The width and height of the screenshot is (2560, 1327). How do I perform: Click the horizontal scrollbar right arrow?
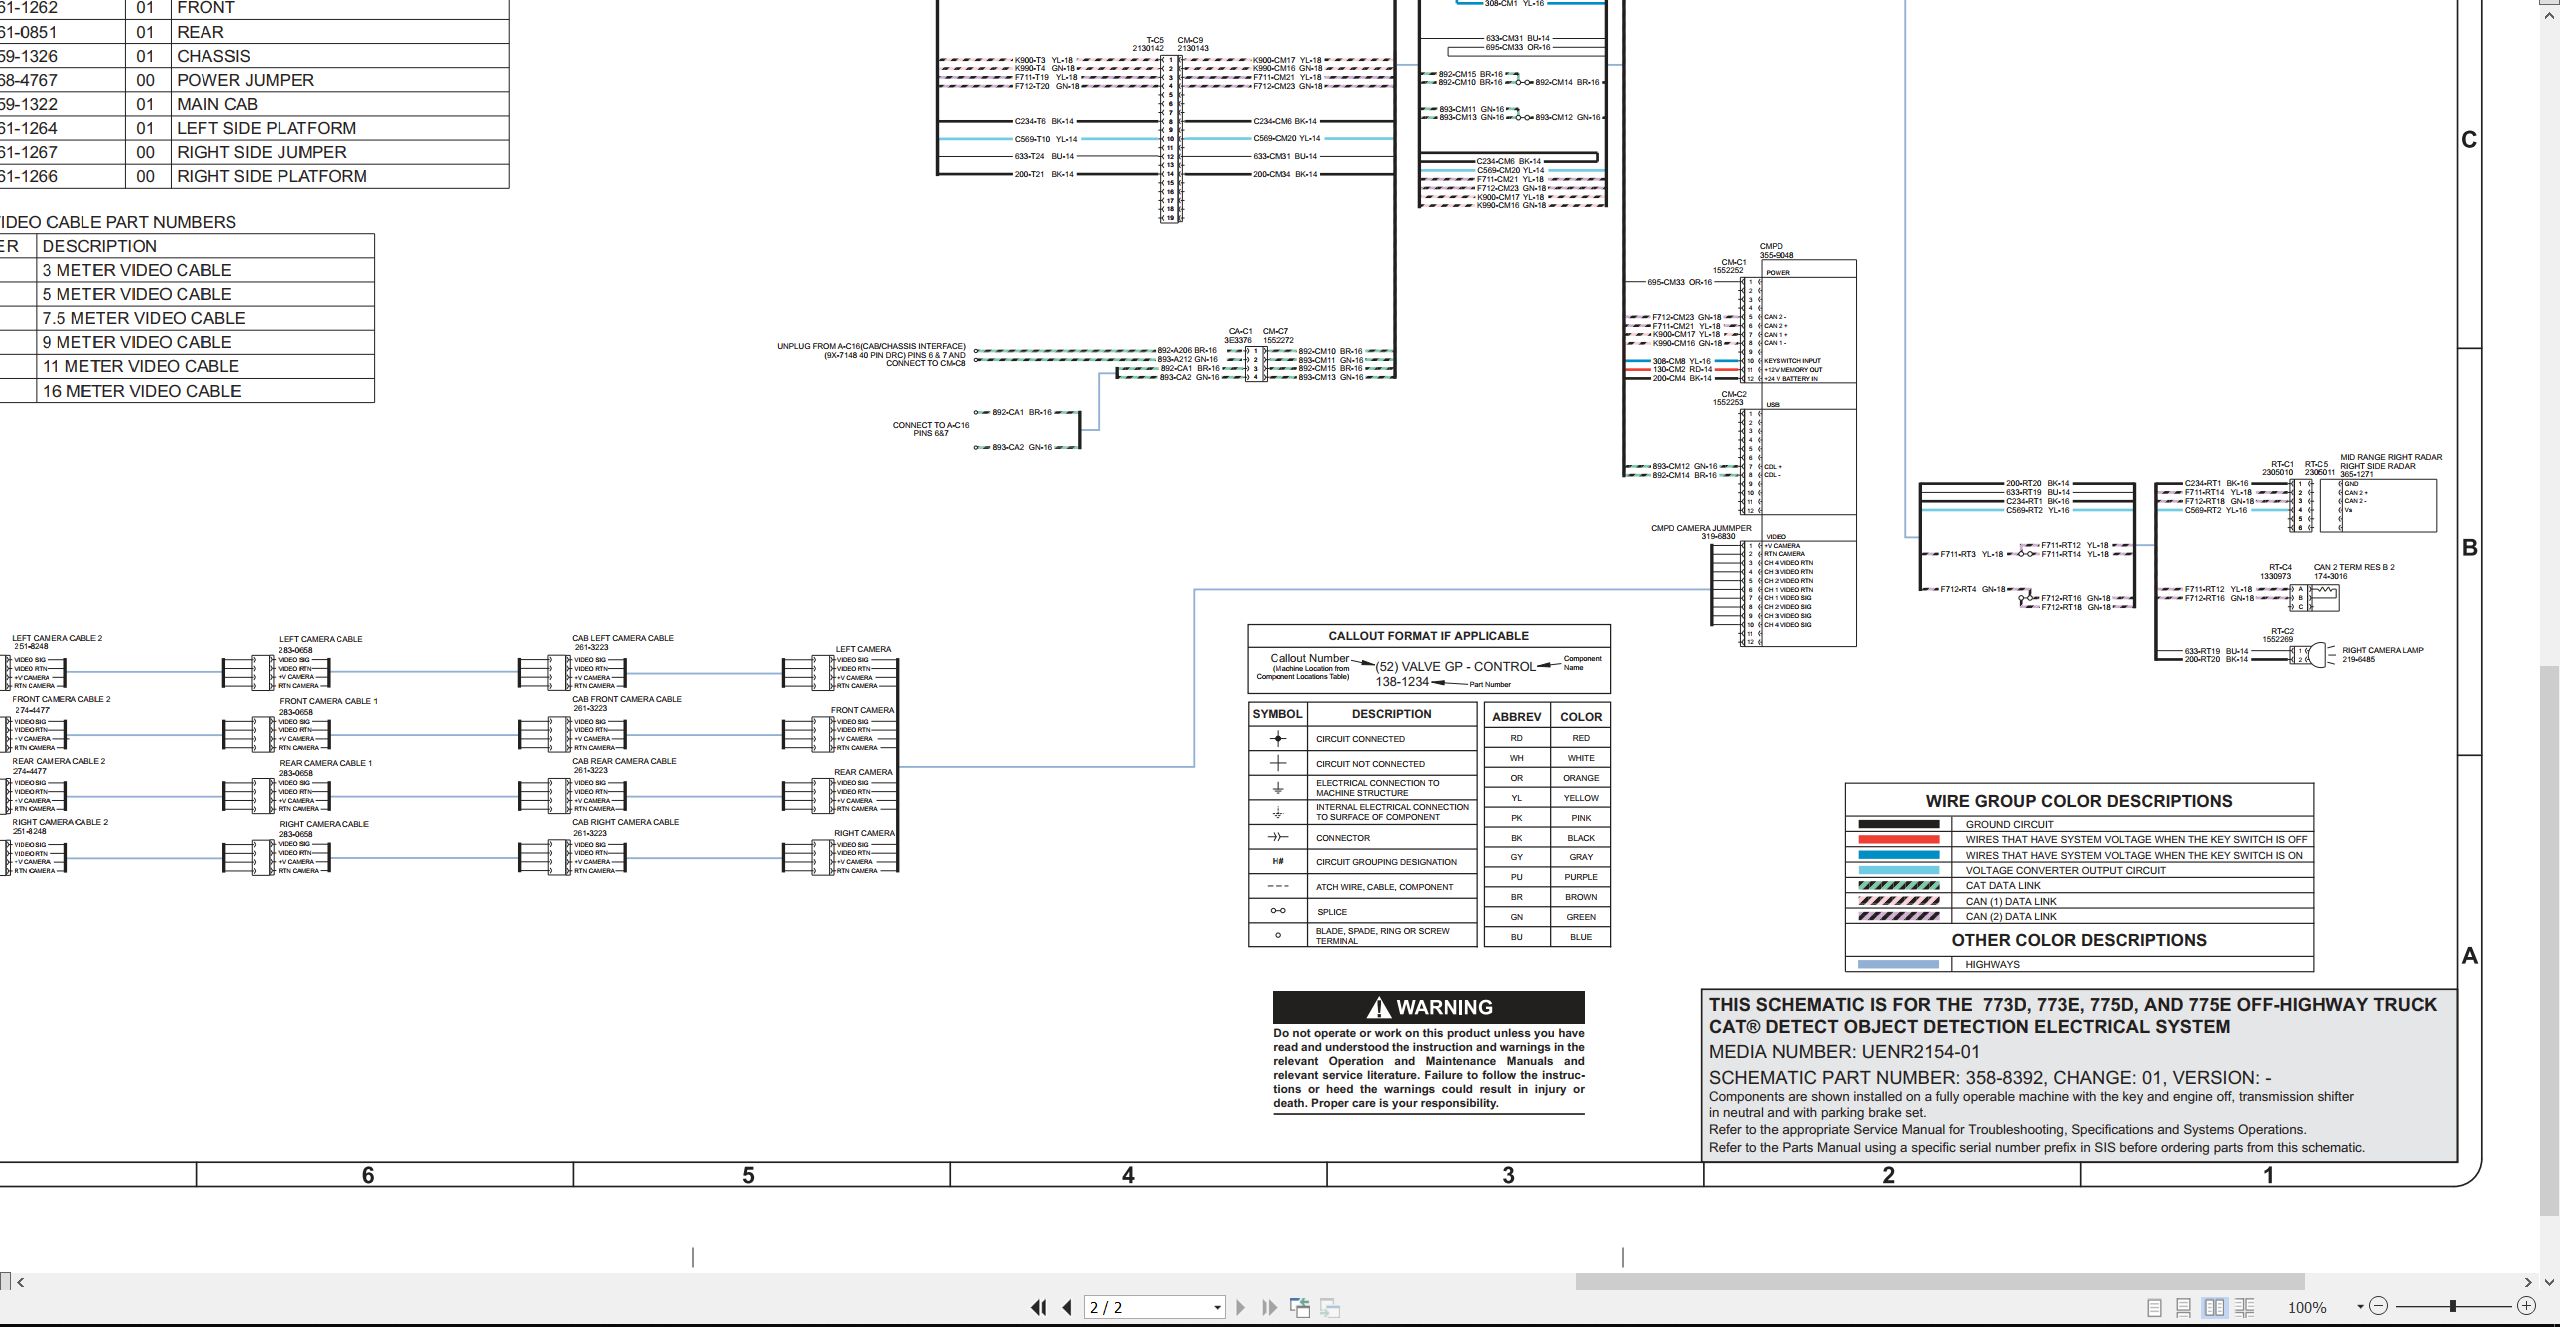[2527, 1282]
